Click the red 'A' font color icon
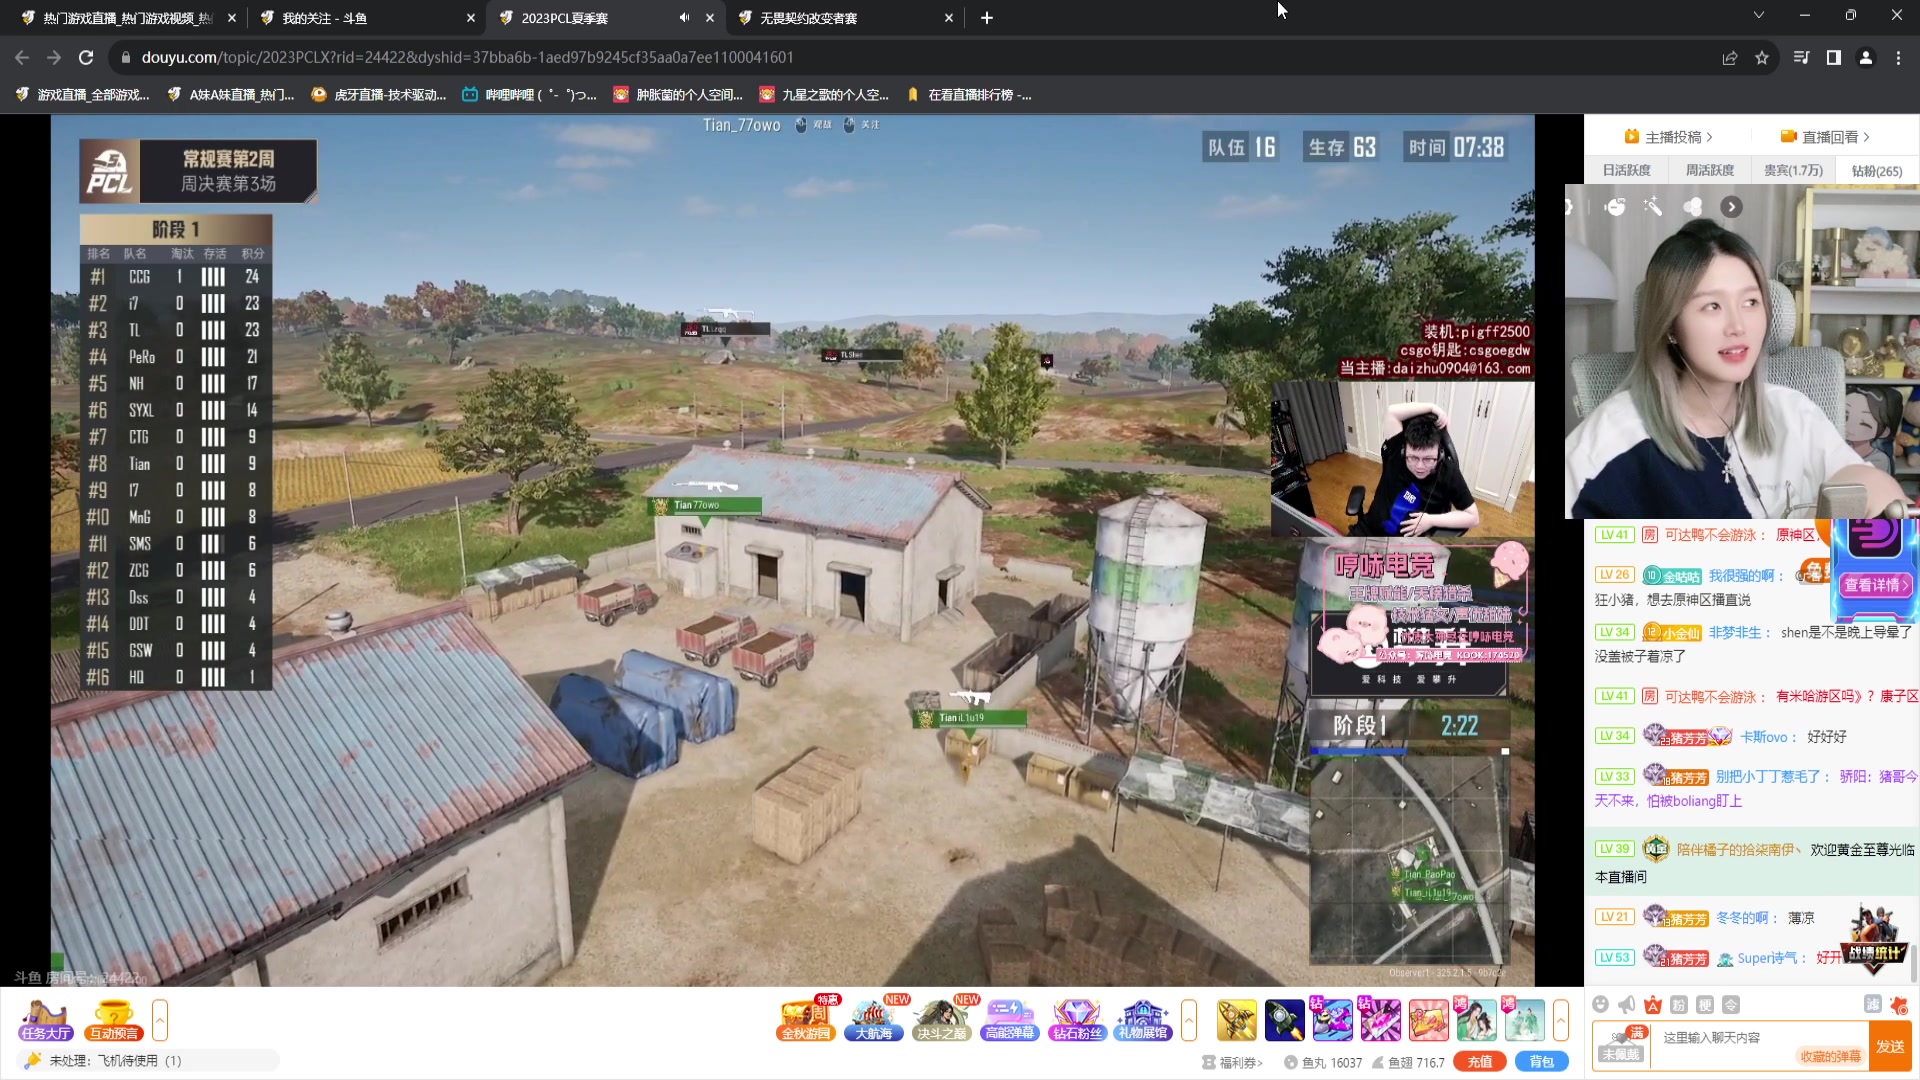Viewport: 1920px width, 1080px height. 1653,1005
